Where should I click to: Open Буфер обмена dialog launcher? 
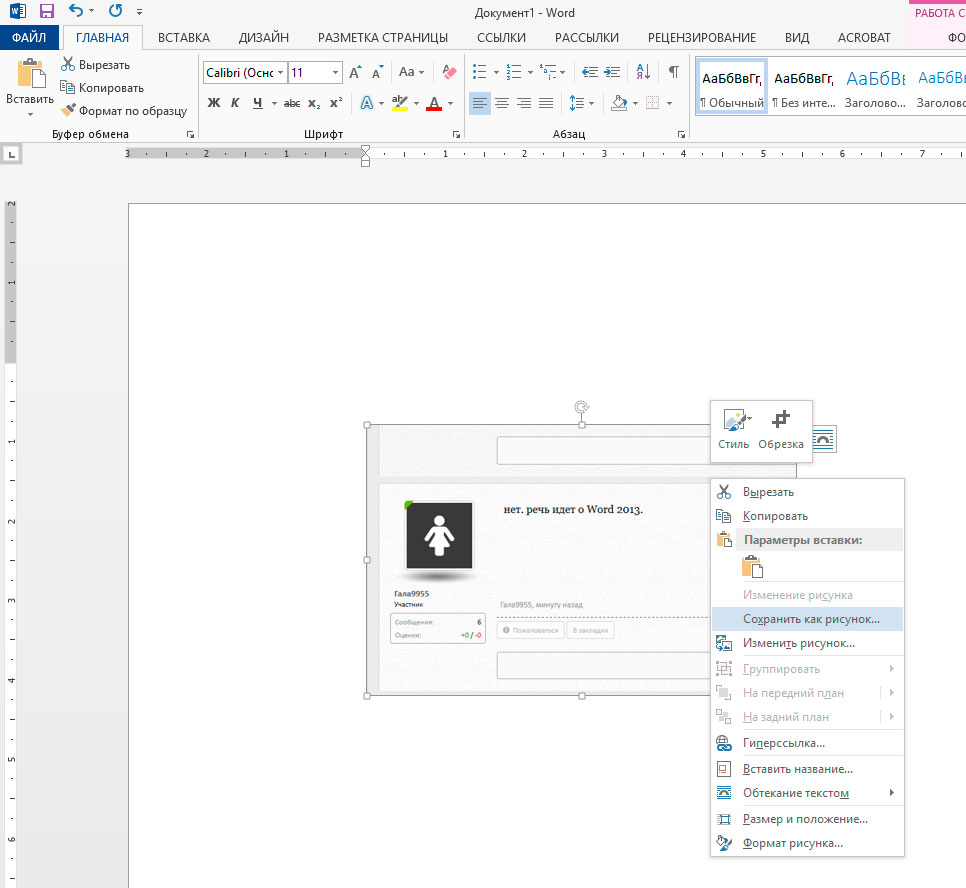point(190,134)
